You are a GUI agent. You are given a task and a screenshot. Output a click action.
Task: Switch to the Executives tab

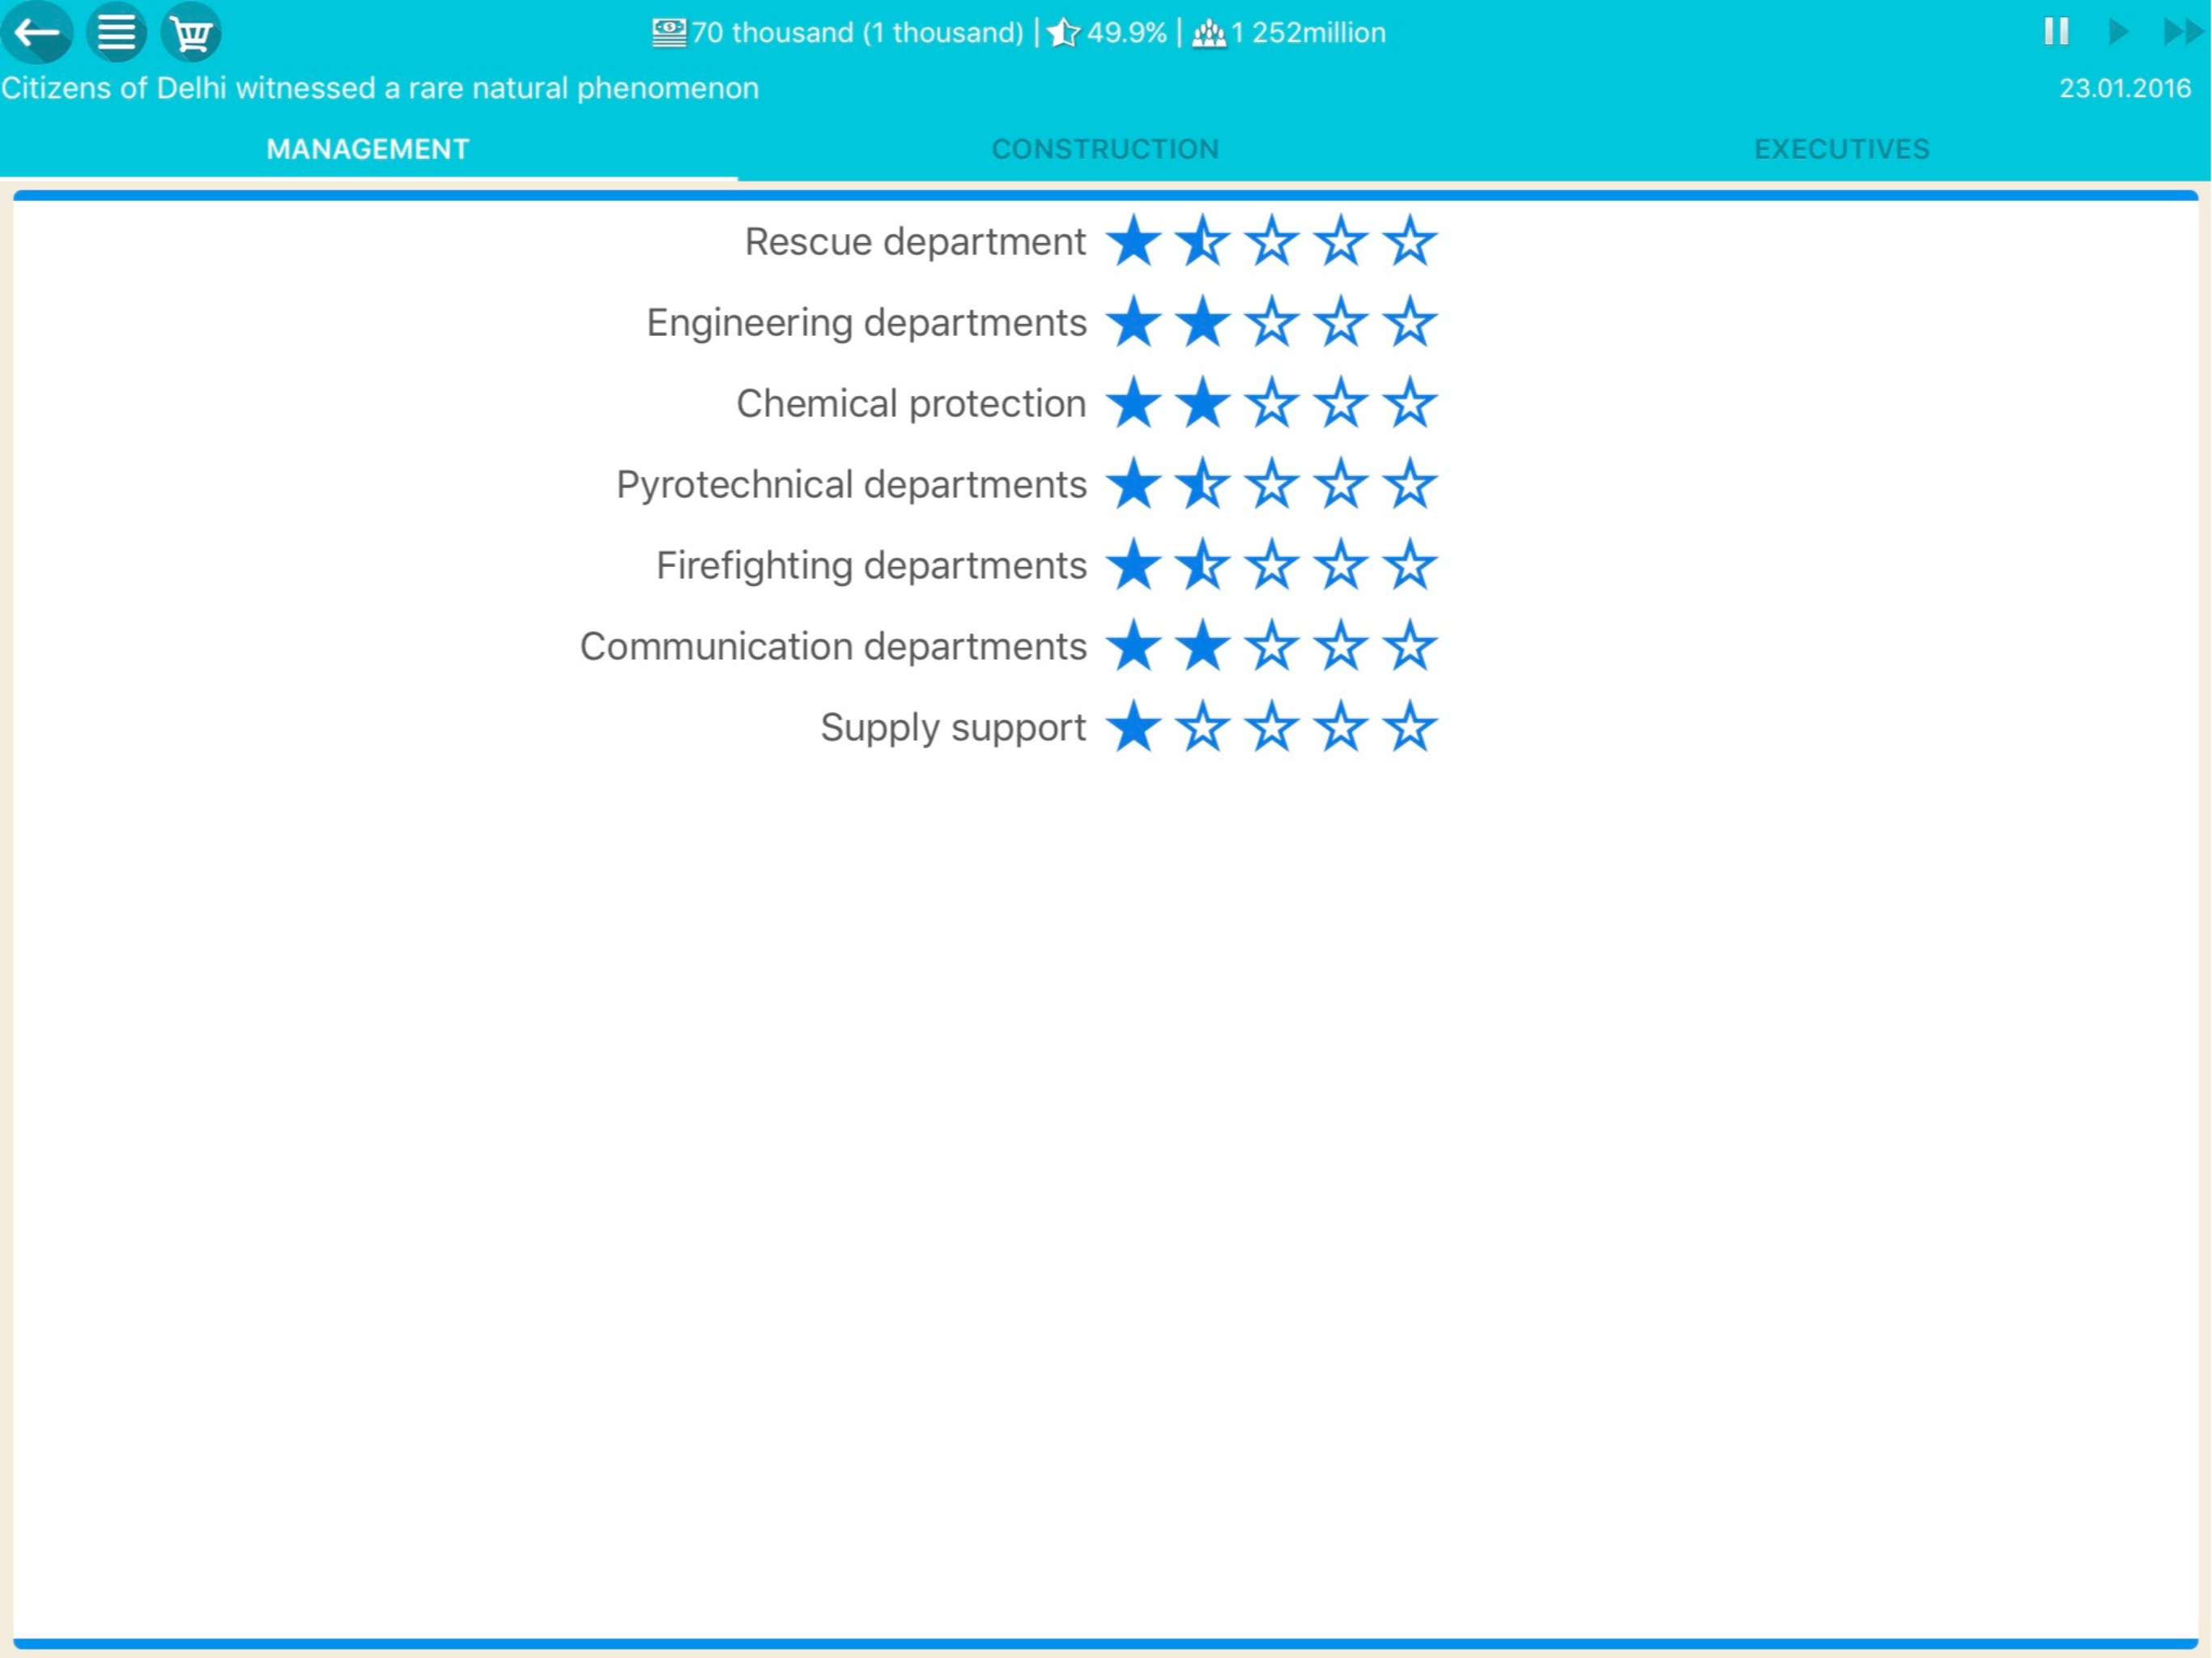[x=1842, y=149]
